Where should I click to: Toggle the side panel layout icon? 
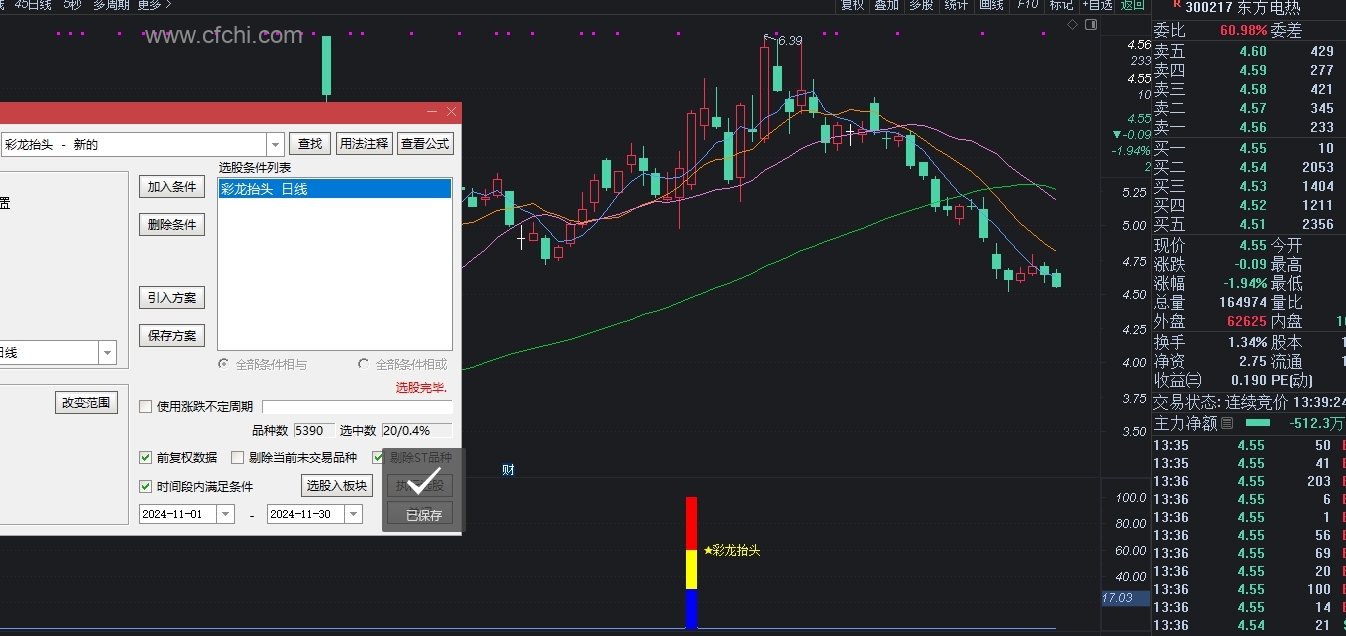pos(1089,25)
